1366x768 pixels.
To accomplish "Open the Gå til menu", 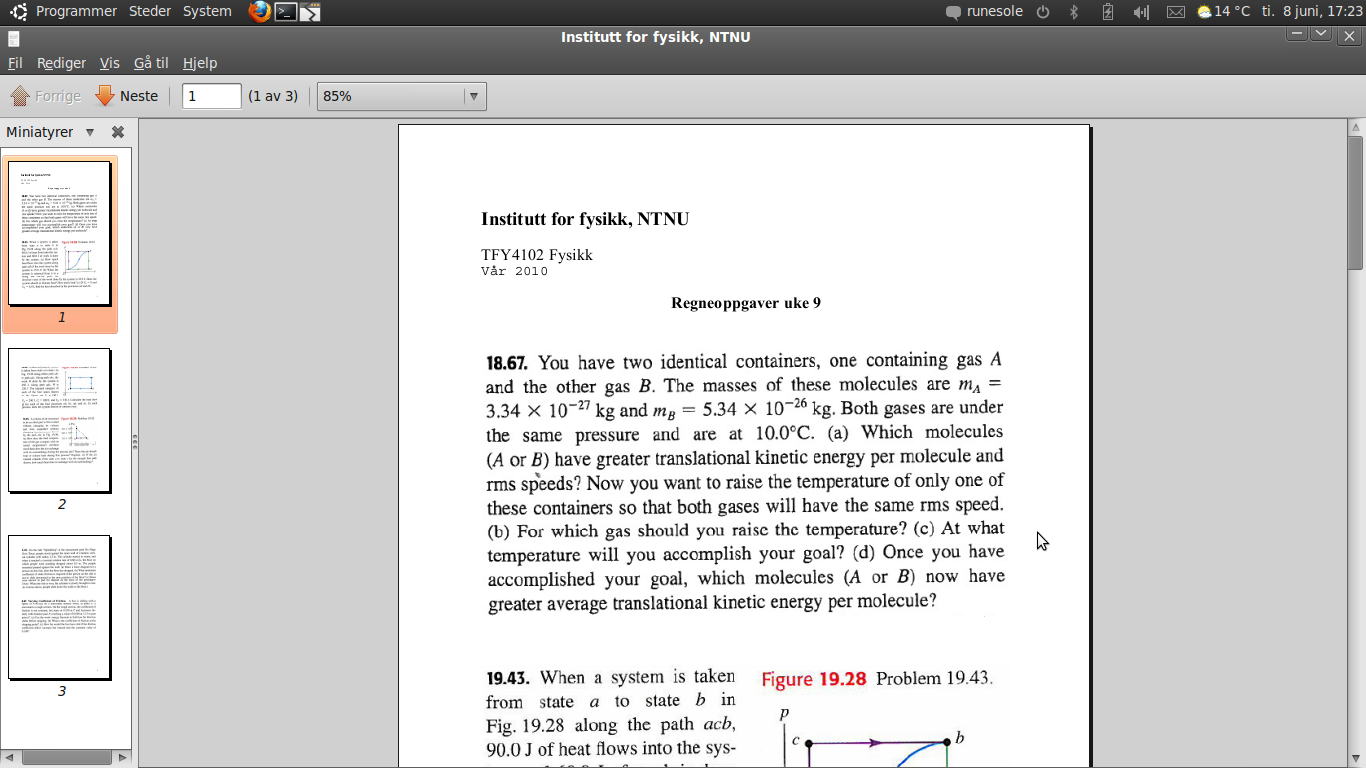I will click(151, 63).
